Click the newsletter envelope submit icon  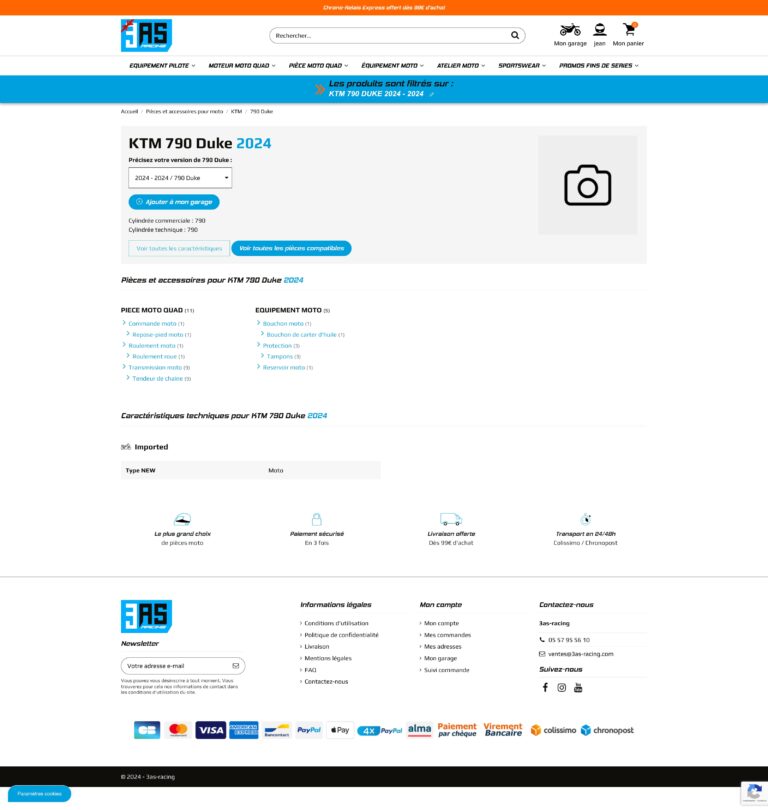point(236,665)
